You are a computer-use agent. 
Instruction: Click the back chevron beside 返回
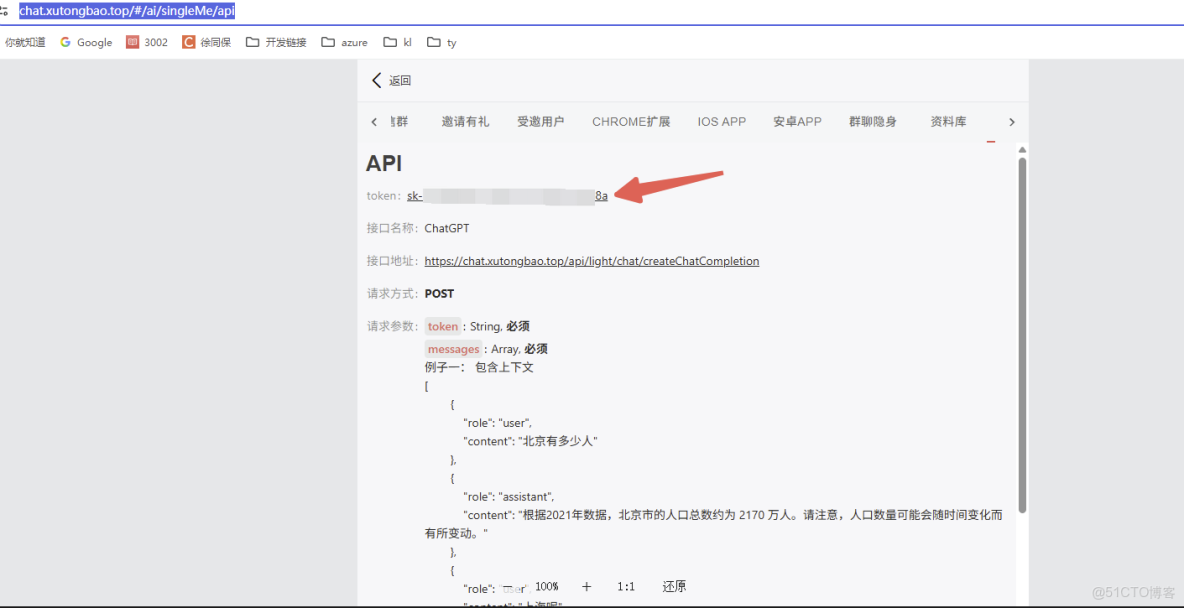pos(376,80)
